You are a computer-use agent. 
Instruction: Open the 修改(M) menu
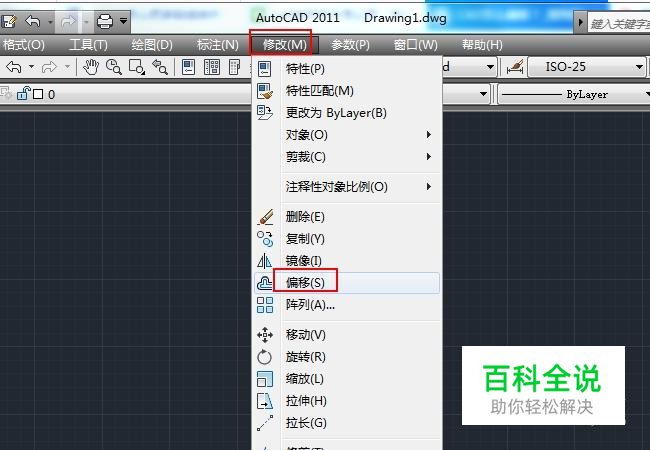(284, 45)
